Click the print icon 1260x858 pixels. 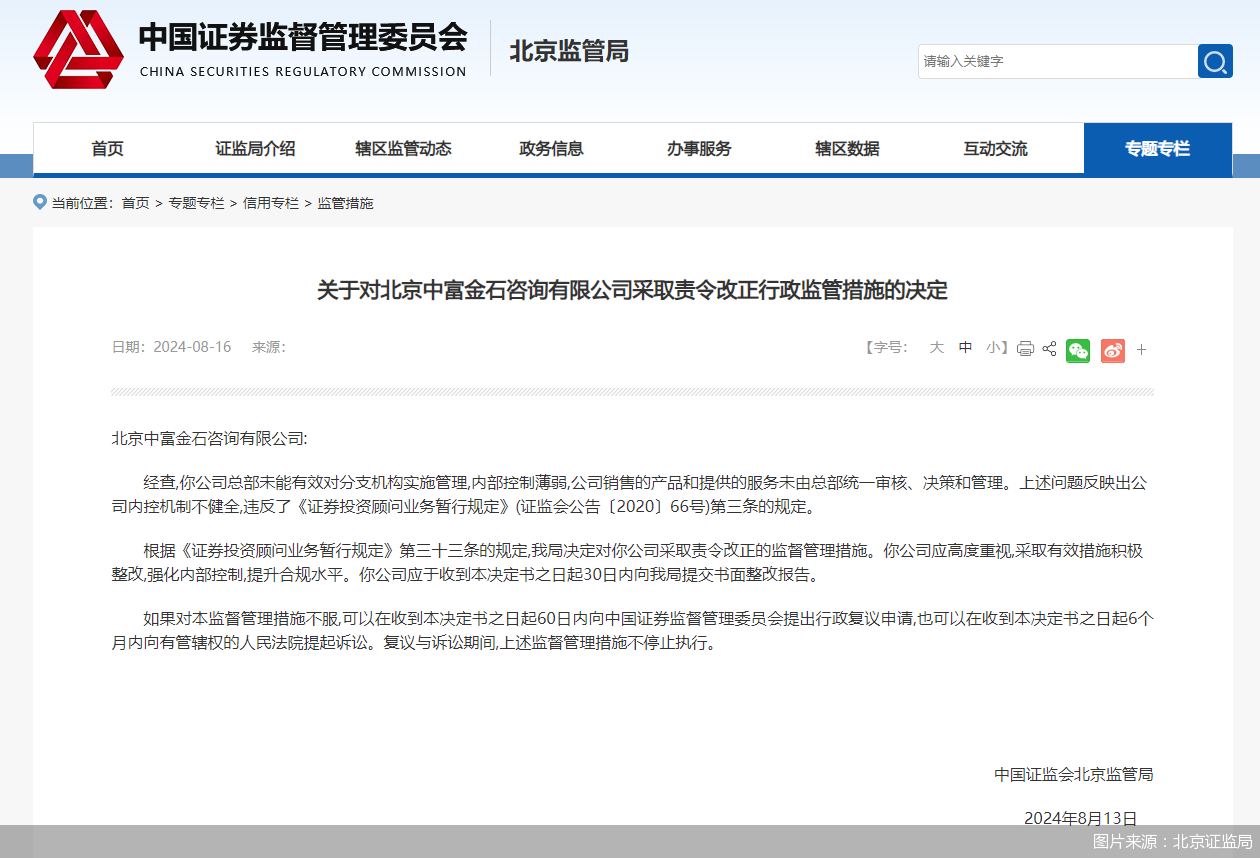tap(1025, 348)
